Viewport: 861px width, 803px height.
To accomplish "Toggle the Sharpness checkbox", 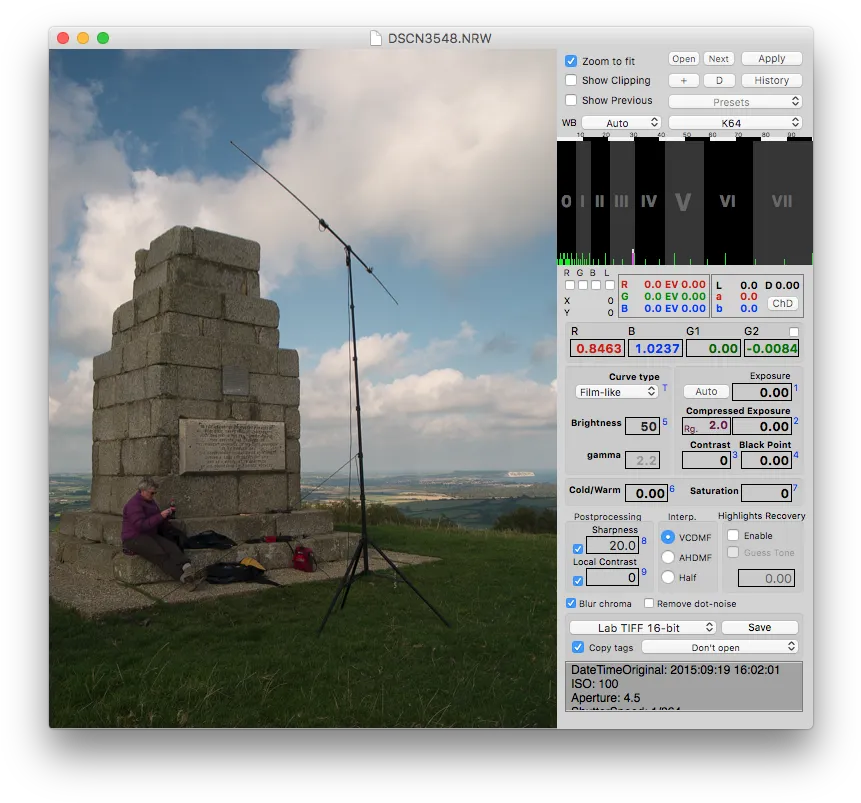I will (x=578, y=549).
